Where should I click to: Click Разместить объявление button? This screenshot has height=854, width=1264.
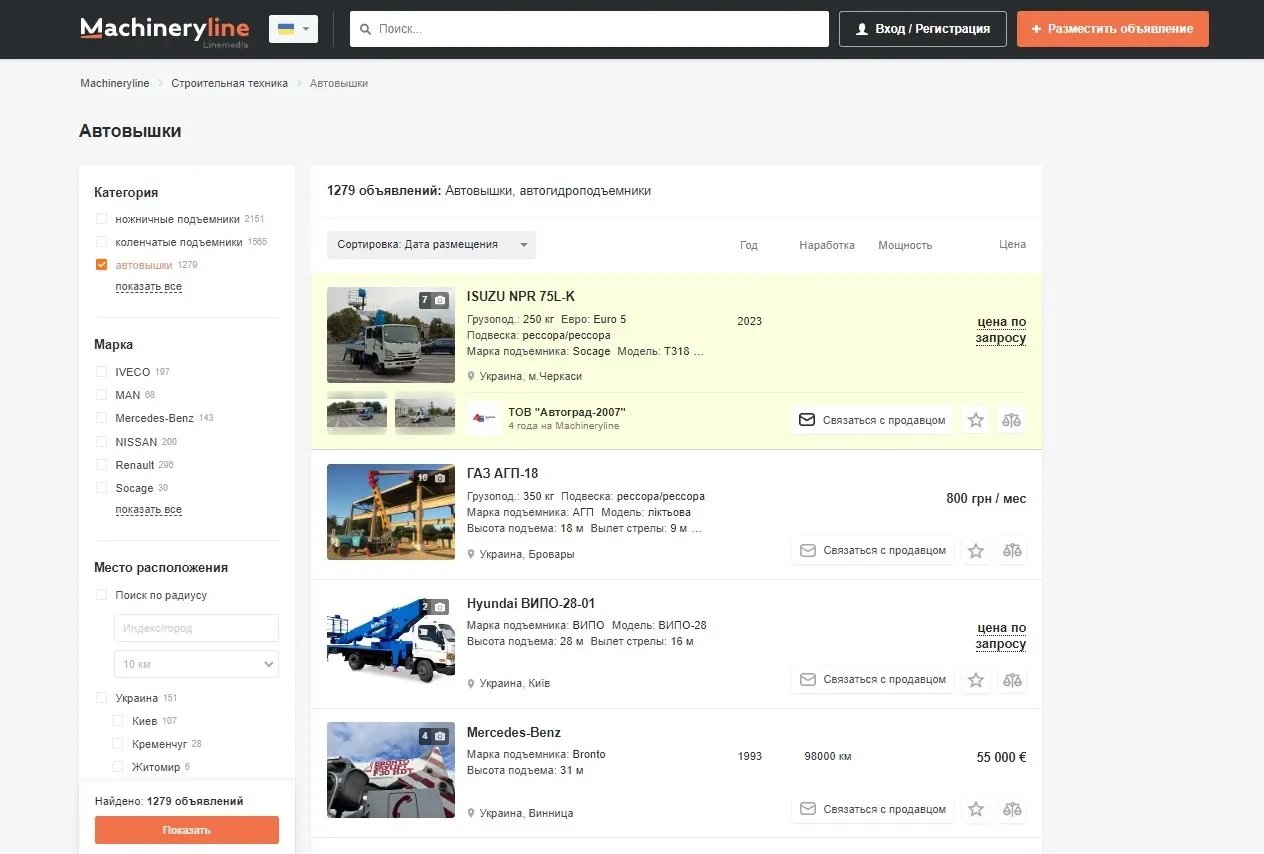point(1112,29)
